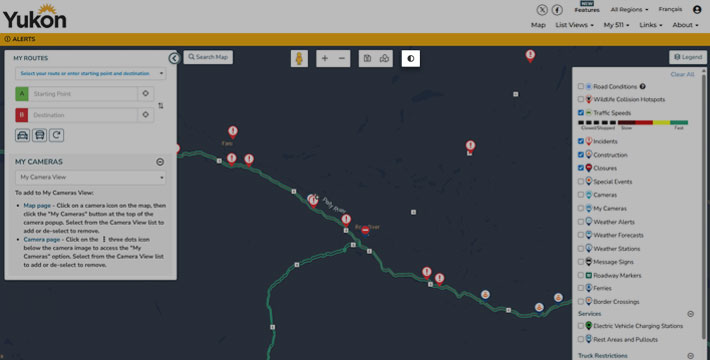Collapse the My Cameras section
Viewport: 710px width, 360px height.
pyautogui.click(x=160, y=162)
